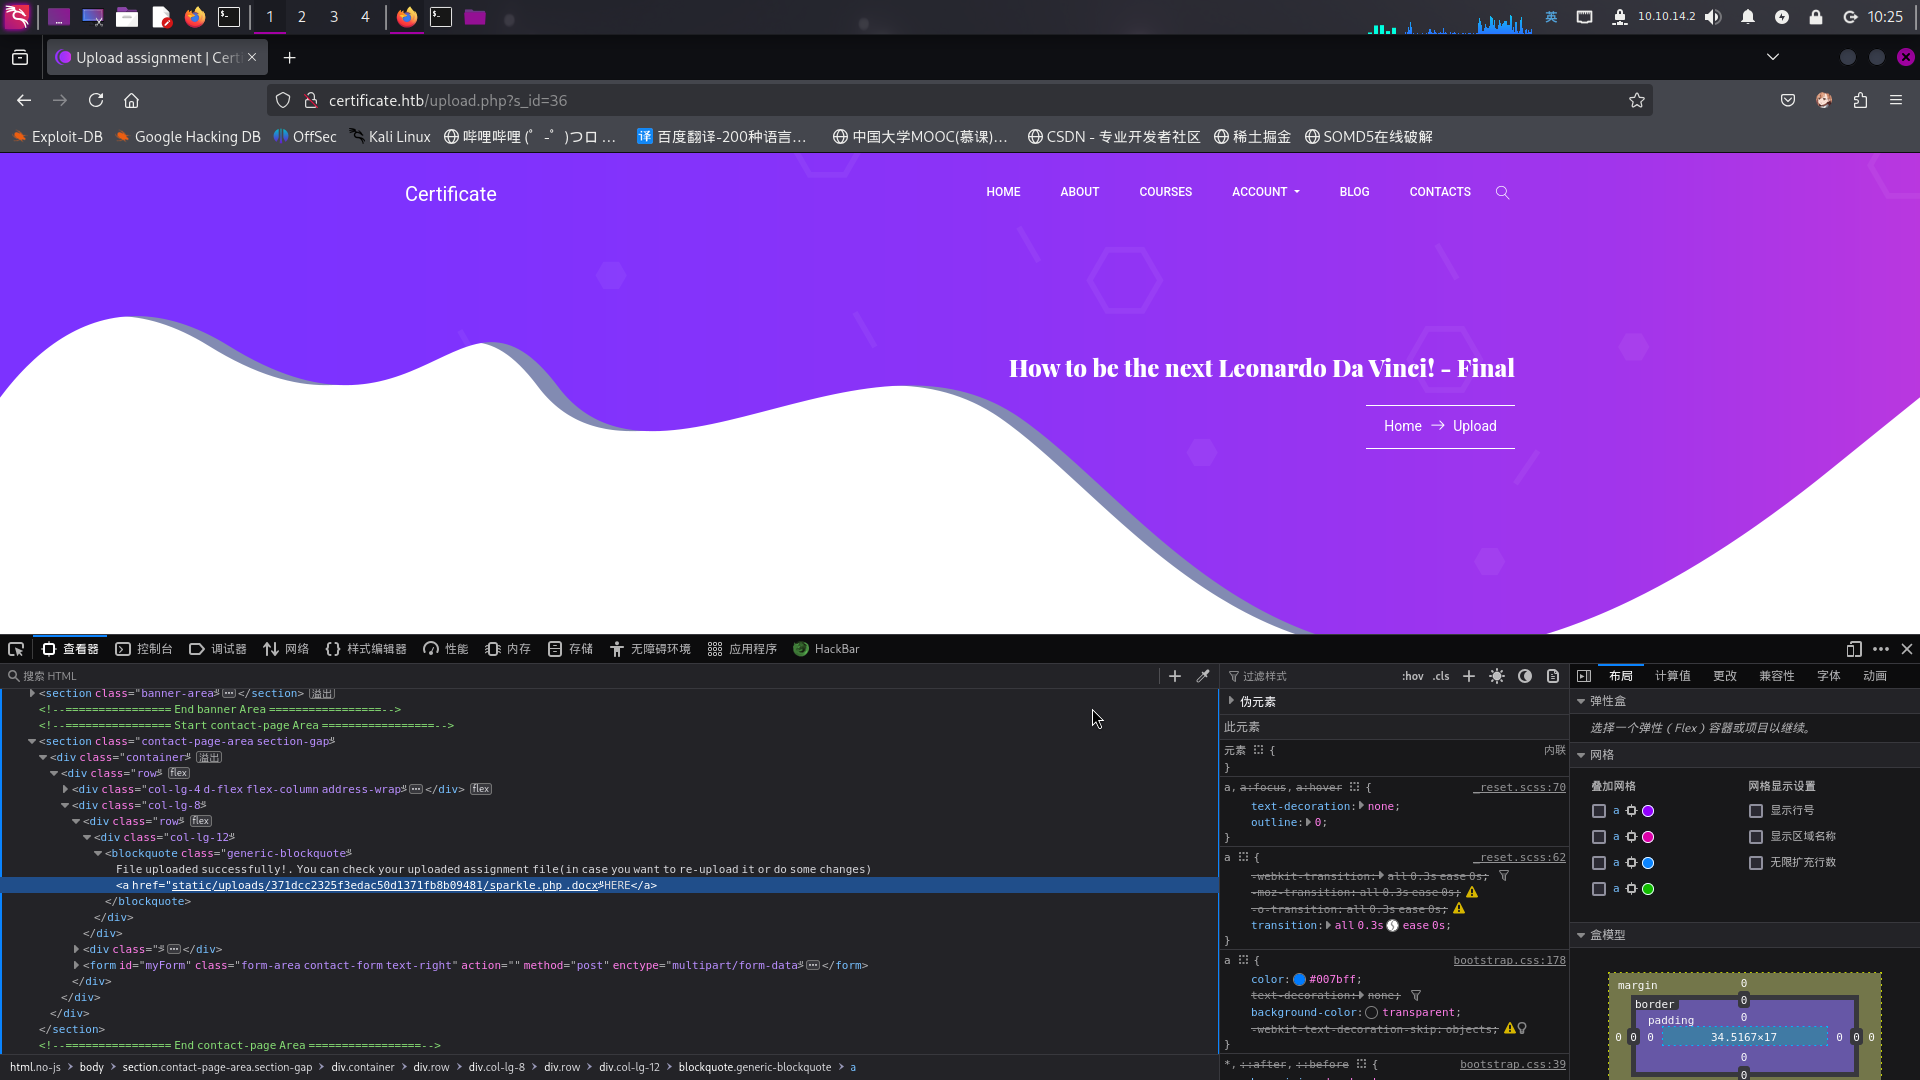Click the :hov pseudo-class button
The width and height of the screenshot is (1920, 1080).
1413,676
